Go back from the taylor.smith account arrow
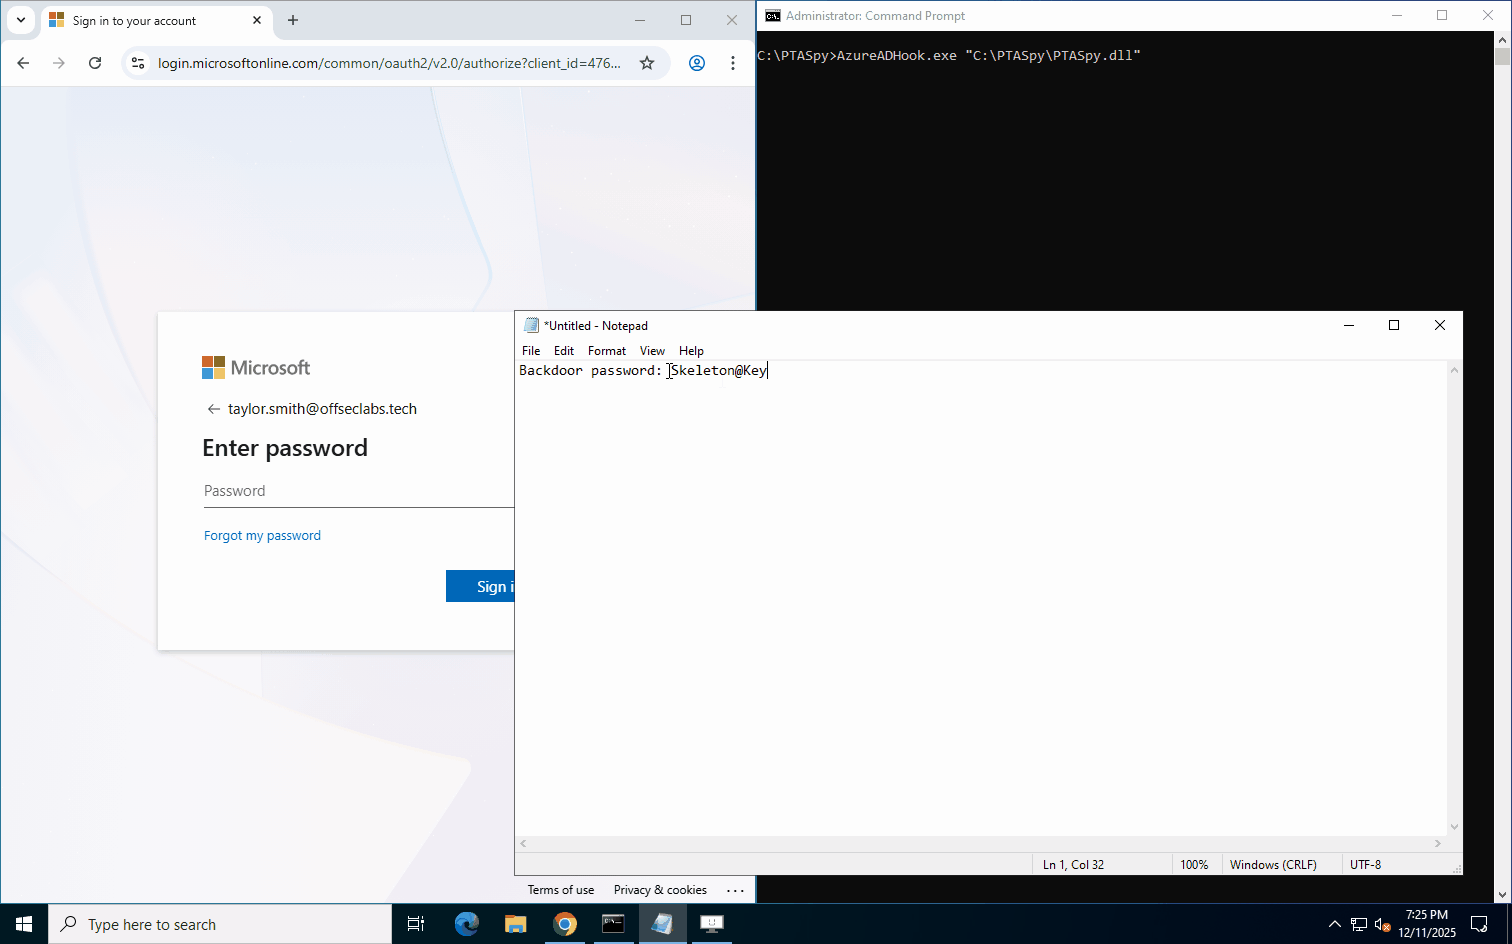1512x944 pixels. (x=213, y=409)
